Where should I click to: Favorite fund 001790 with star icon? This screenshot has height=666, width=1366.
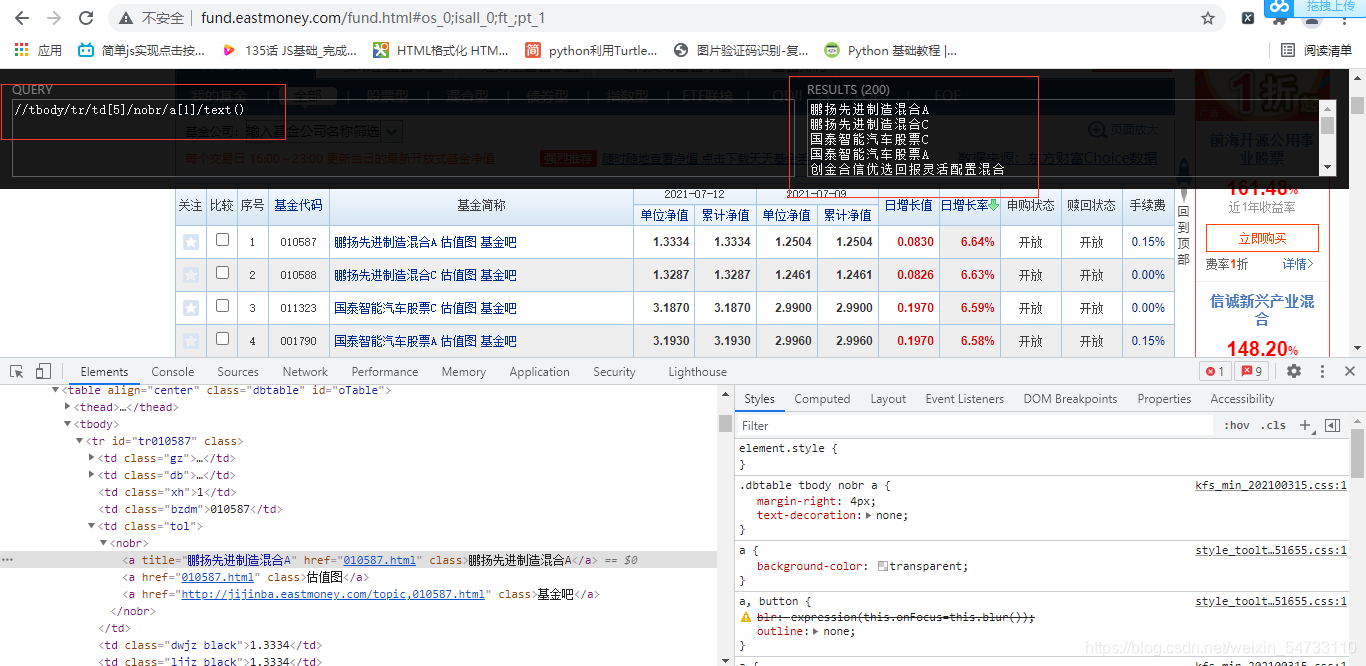[191, 341]
